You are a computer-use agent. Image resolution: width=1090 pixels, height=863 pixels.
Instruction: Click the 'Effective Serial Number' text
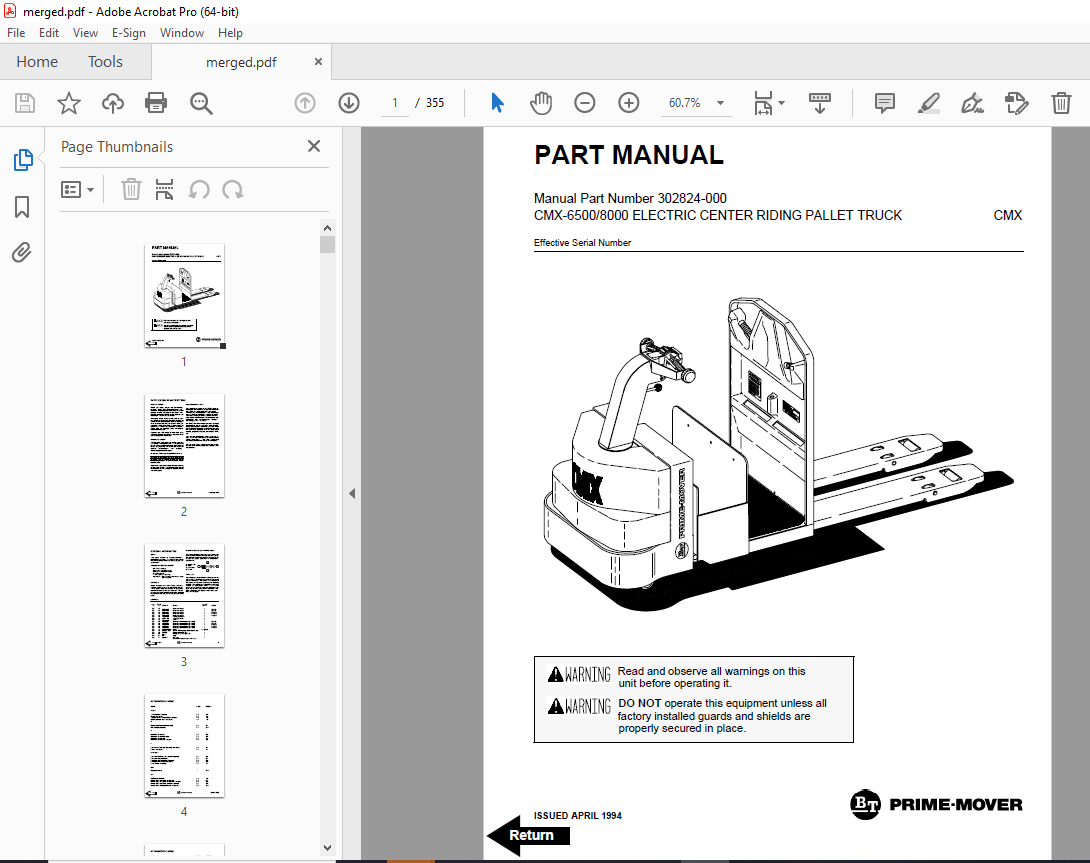pos(583,243)
